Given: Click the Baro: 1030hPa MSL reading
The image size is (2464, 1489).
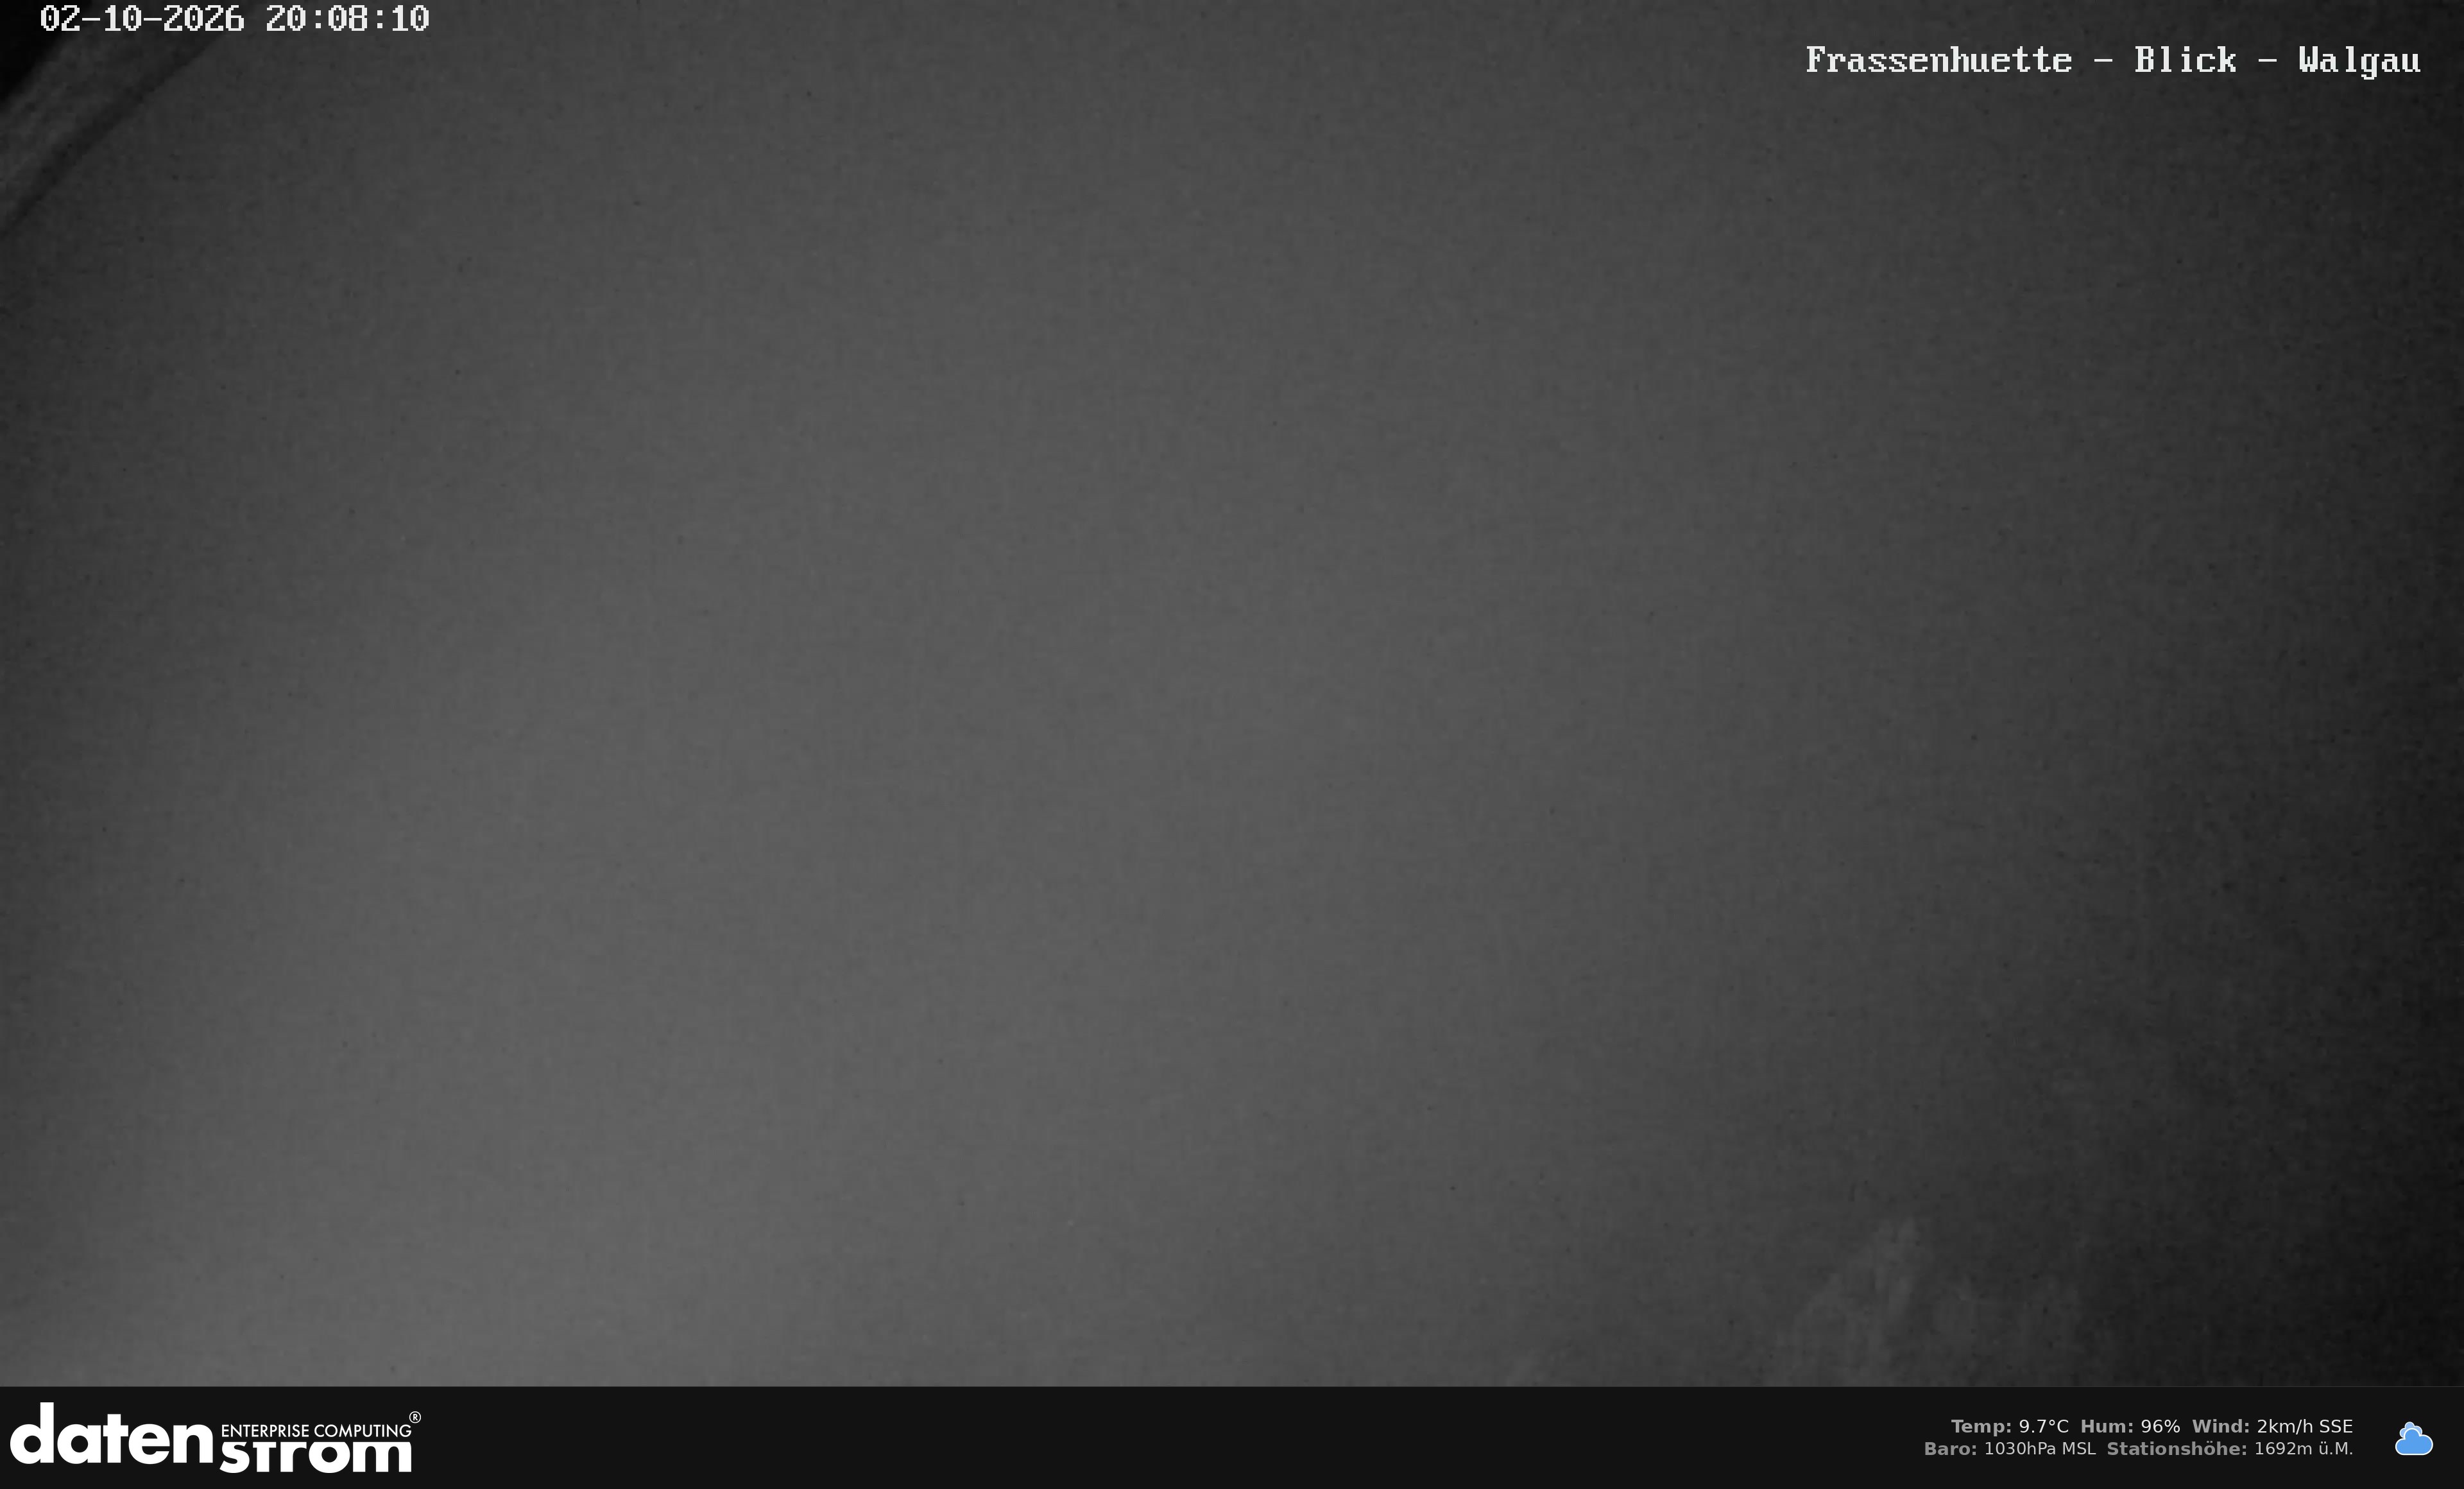Looking at the screenshot, I should [2009, 1449].
